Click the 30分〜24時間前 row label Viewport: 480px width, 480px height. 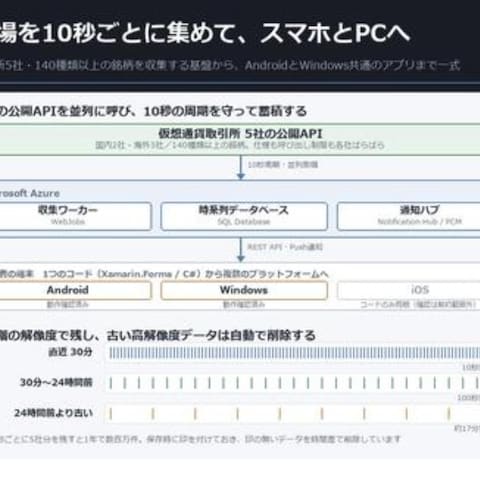tap(56, 382)
